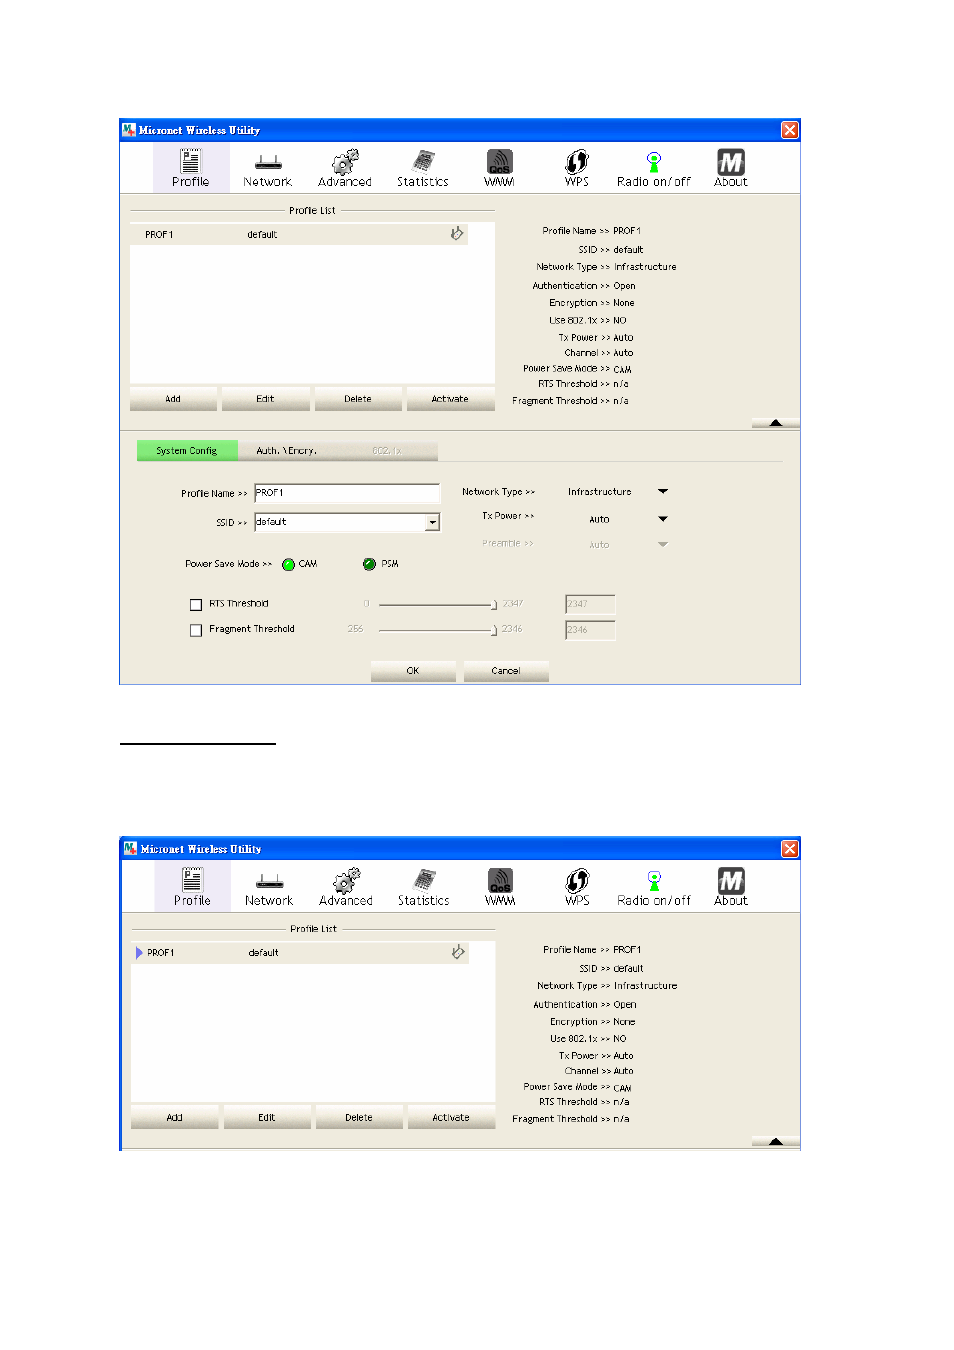Click "Network Type >> Infrastructure" info in upper window
Screen dimensions: 954x1350
606,267
